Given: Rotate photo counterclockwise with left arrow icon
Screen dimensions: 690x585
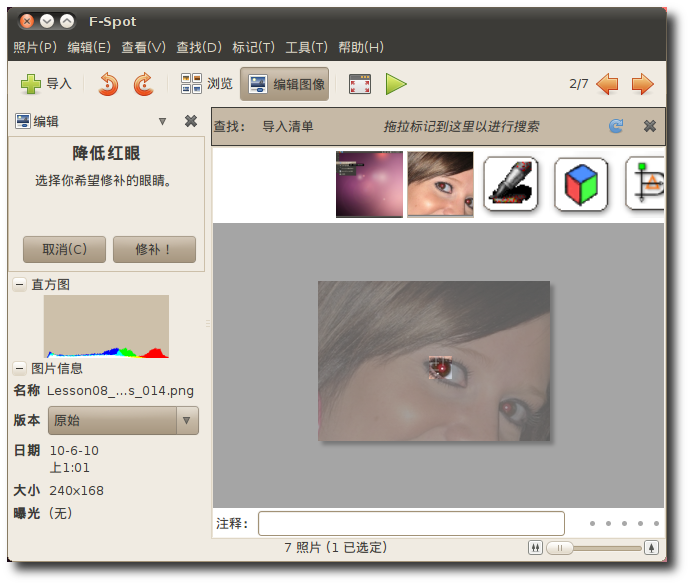Looking at the screenshot, I should [108, 84].
